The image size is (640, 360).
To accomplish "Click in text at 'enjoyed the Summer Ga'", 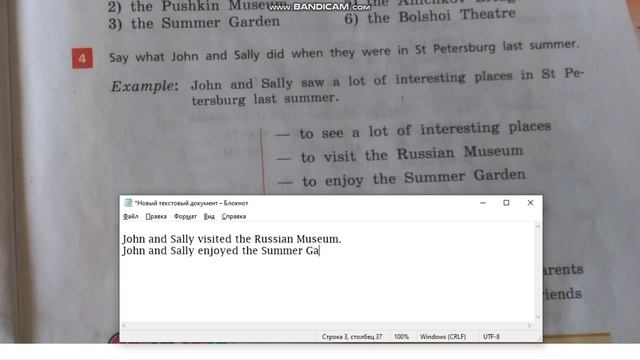I will 258,251.
